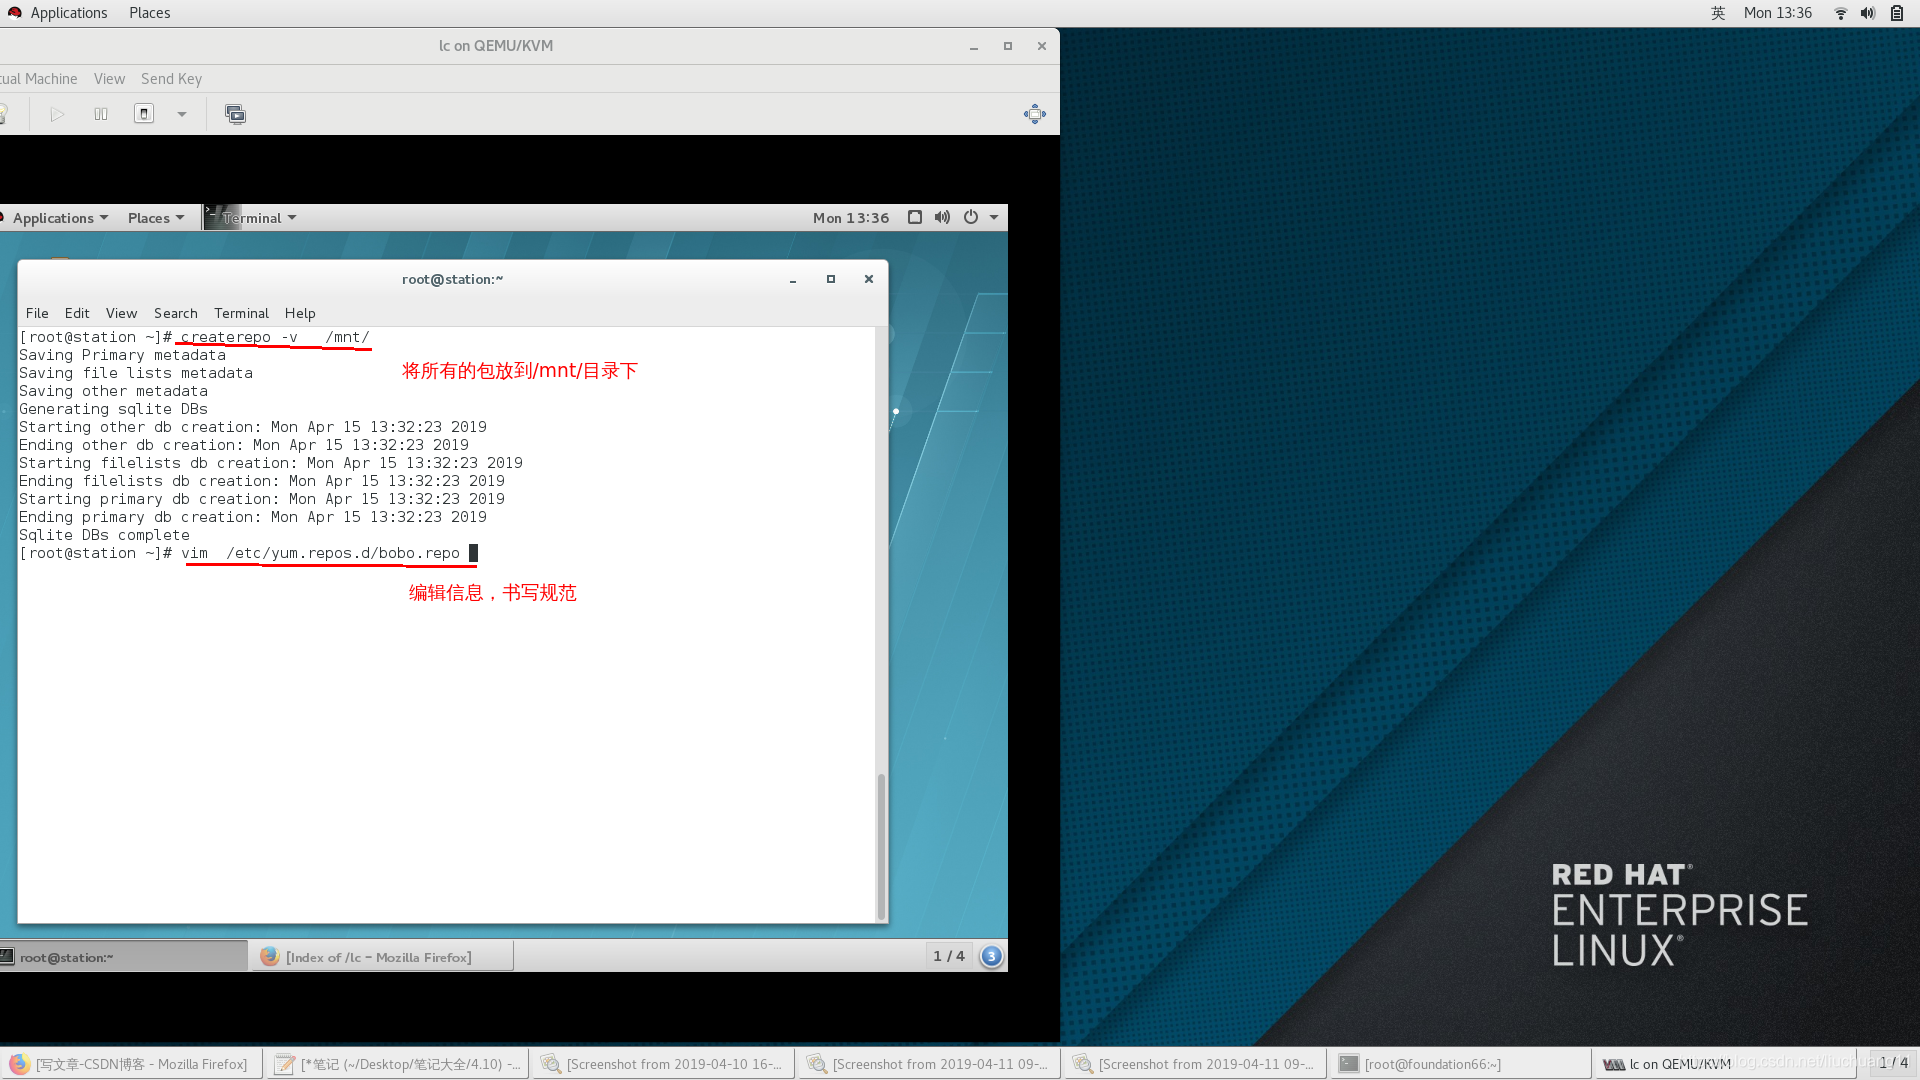Open Screenshot from 2019-04-10 taskbar item
This screenshot has height=1080, width=1920.
point(663,1064)
